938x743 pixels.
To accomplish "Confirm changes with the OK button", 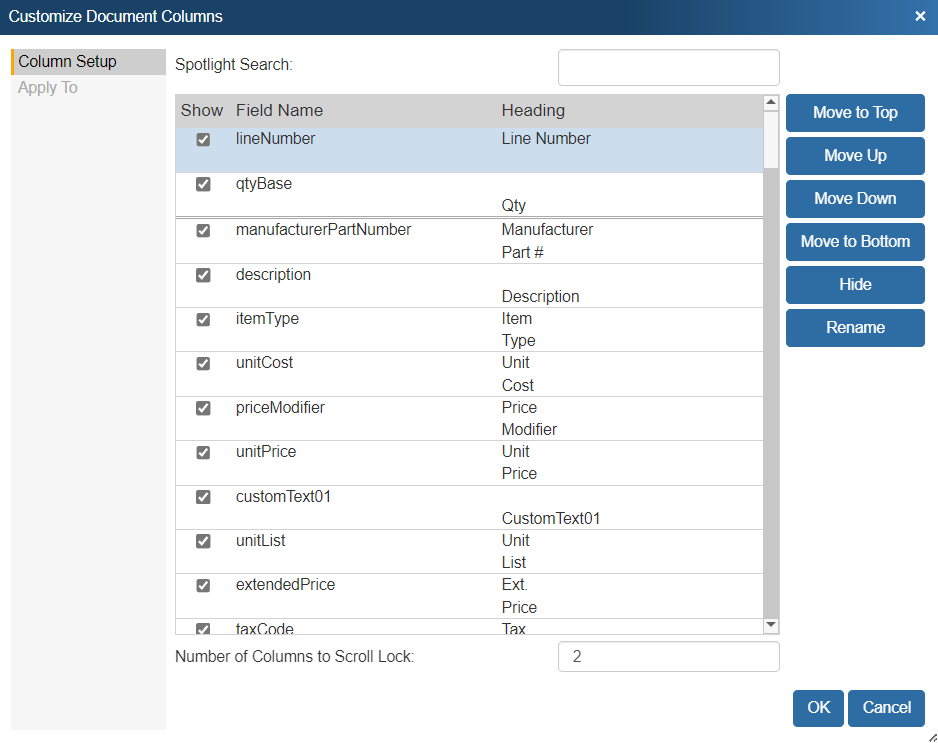I will 818,708.
